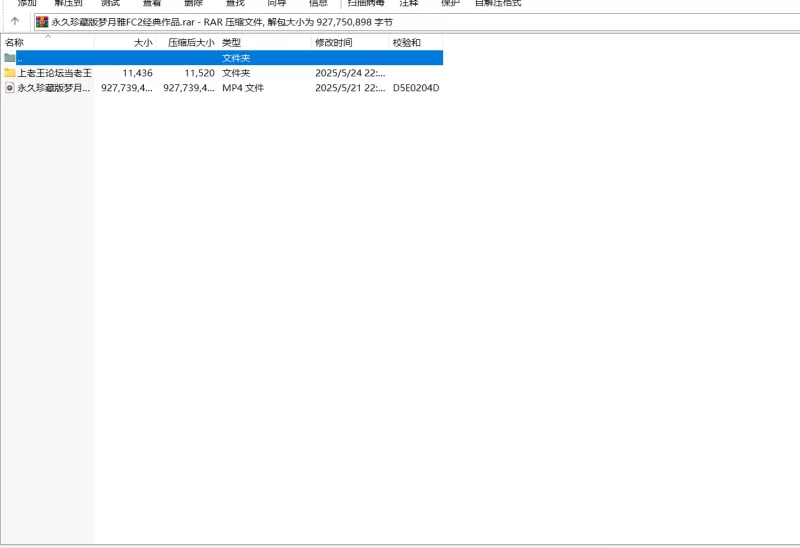Click the MP4 file icon for 永久珍藏版梦月...
Image resolution: width=800 pixels, height=548 pixels.
(x=10, y=88)
